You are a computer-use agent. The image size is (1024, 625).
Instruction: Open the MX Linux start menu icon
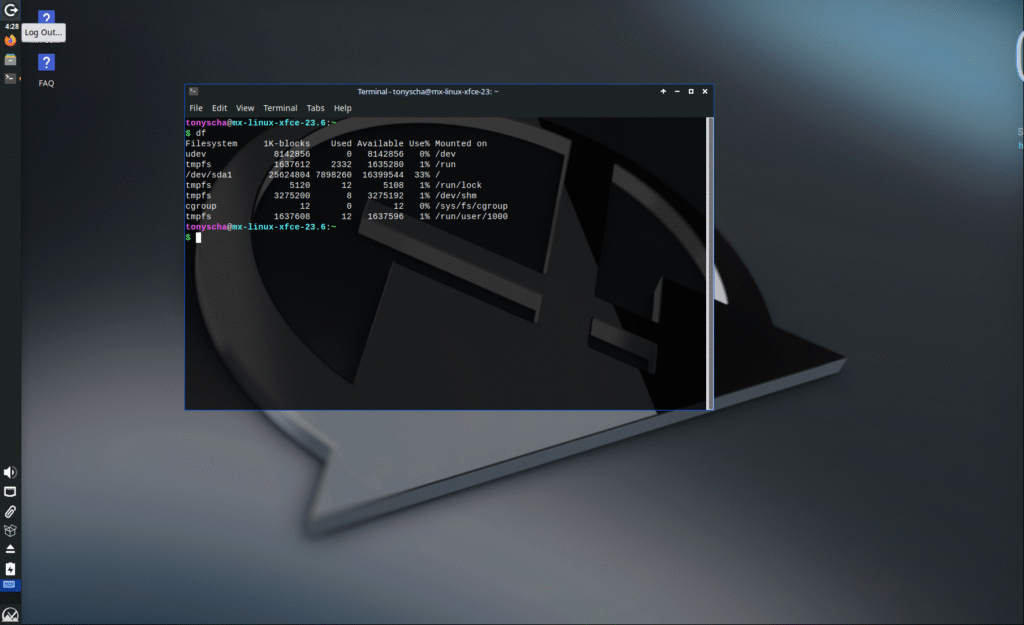click(x=10, y=614)
